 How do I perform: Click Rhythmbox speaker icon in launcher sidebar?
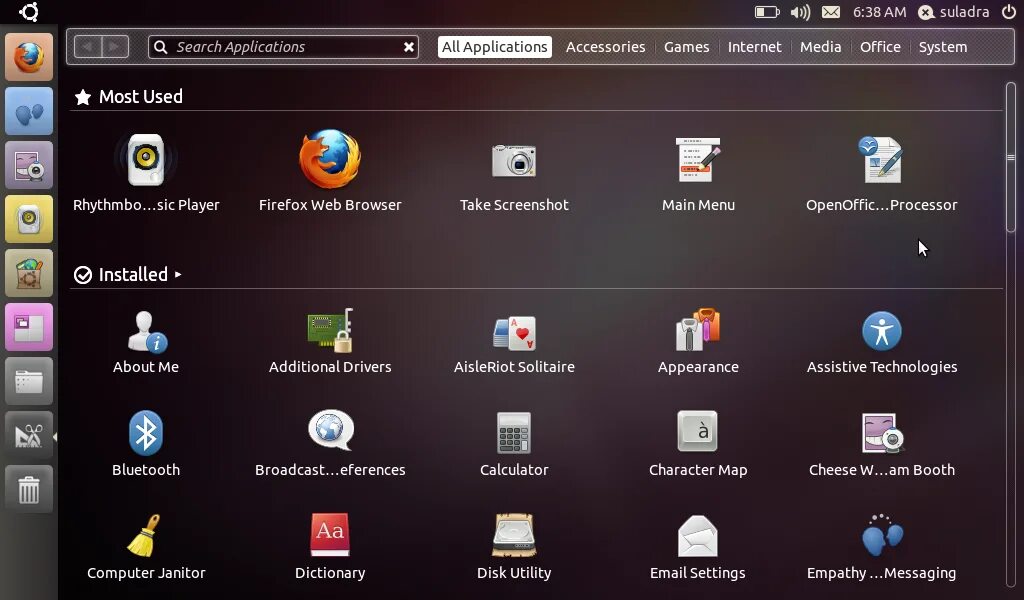[x=29, y=219]
